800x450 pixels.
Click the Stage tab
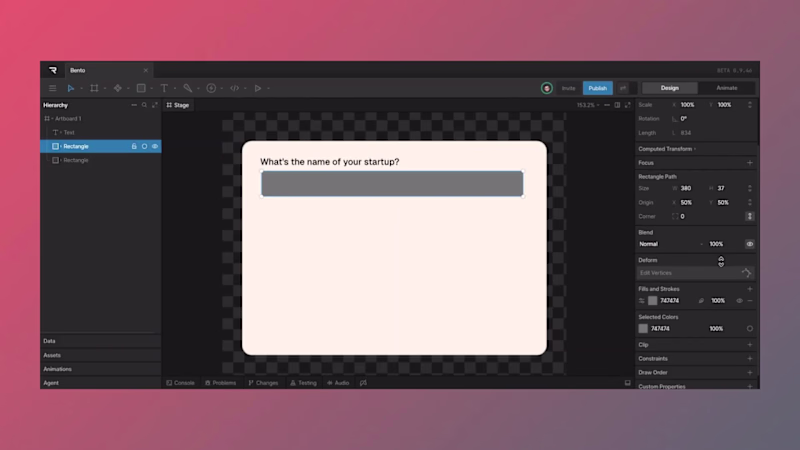pyautogui.click(x=178, y=105)
